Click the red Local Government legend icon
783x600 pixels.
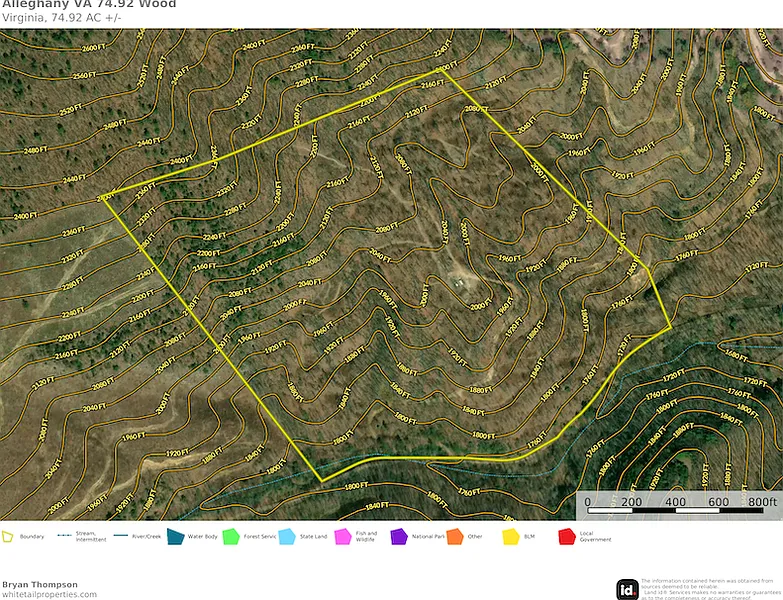567,537
